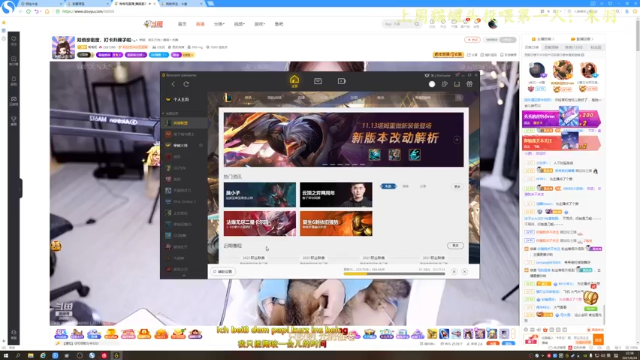Click the 新版本改动解析 banner image

pyautogui.click(x=344, y=140)
